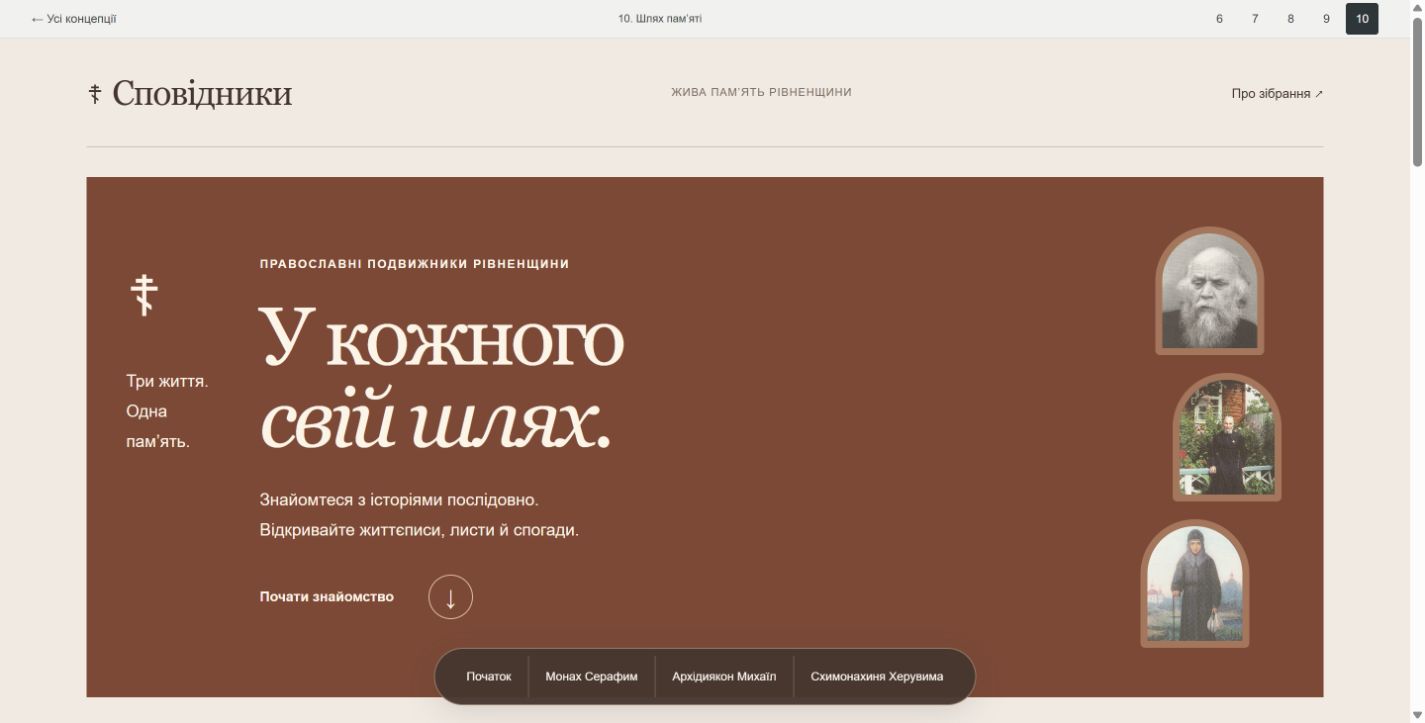Open the garden priest portrait thumbnail
Viewport: 1425px width, 723px height.
point(1227,437)
